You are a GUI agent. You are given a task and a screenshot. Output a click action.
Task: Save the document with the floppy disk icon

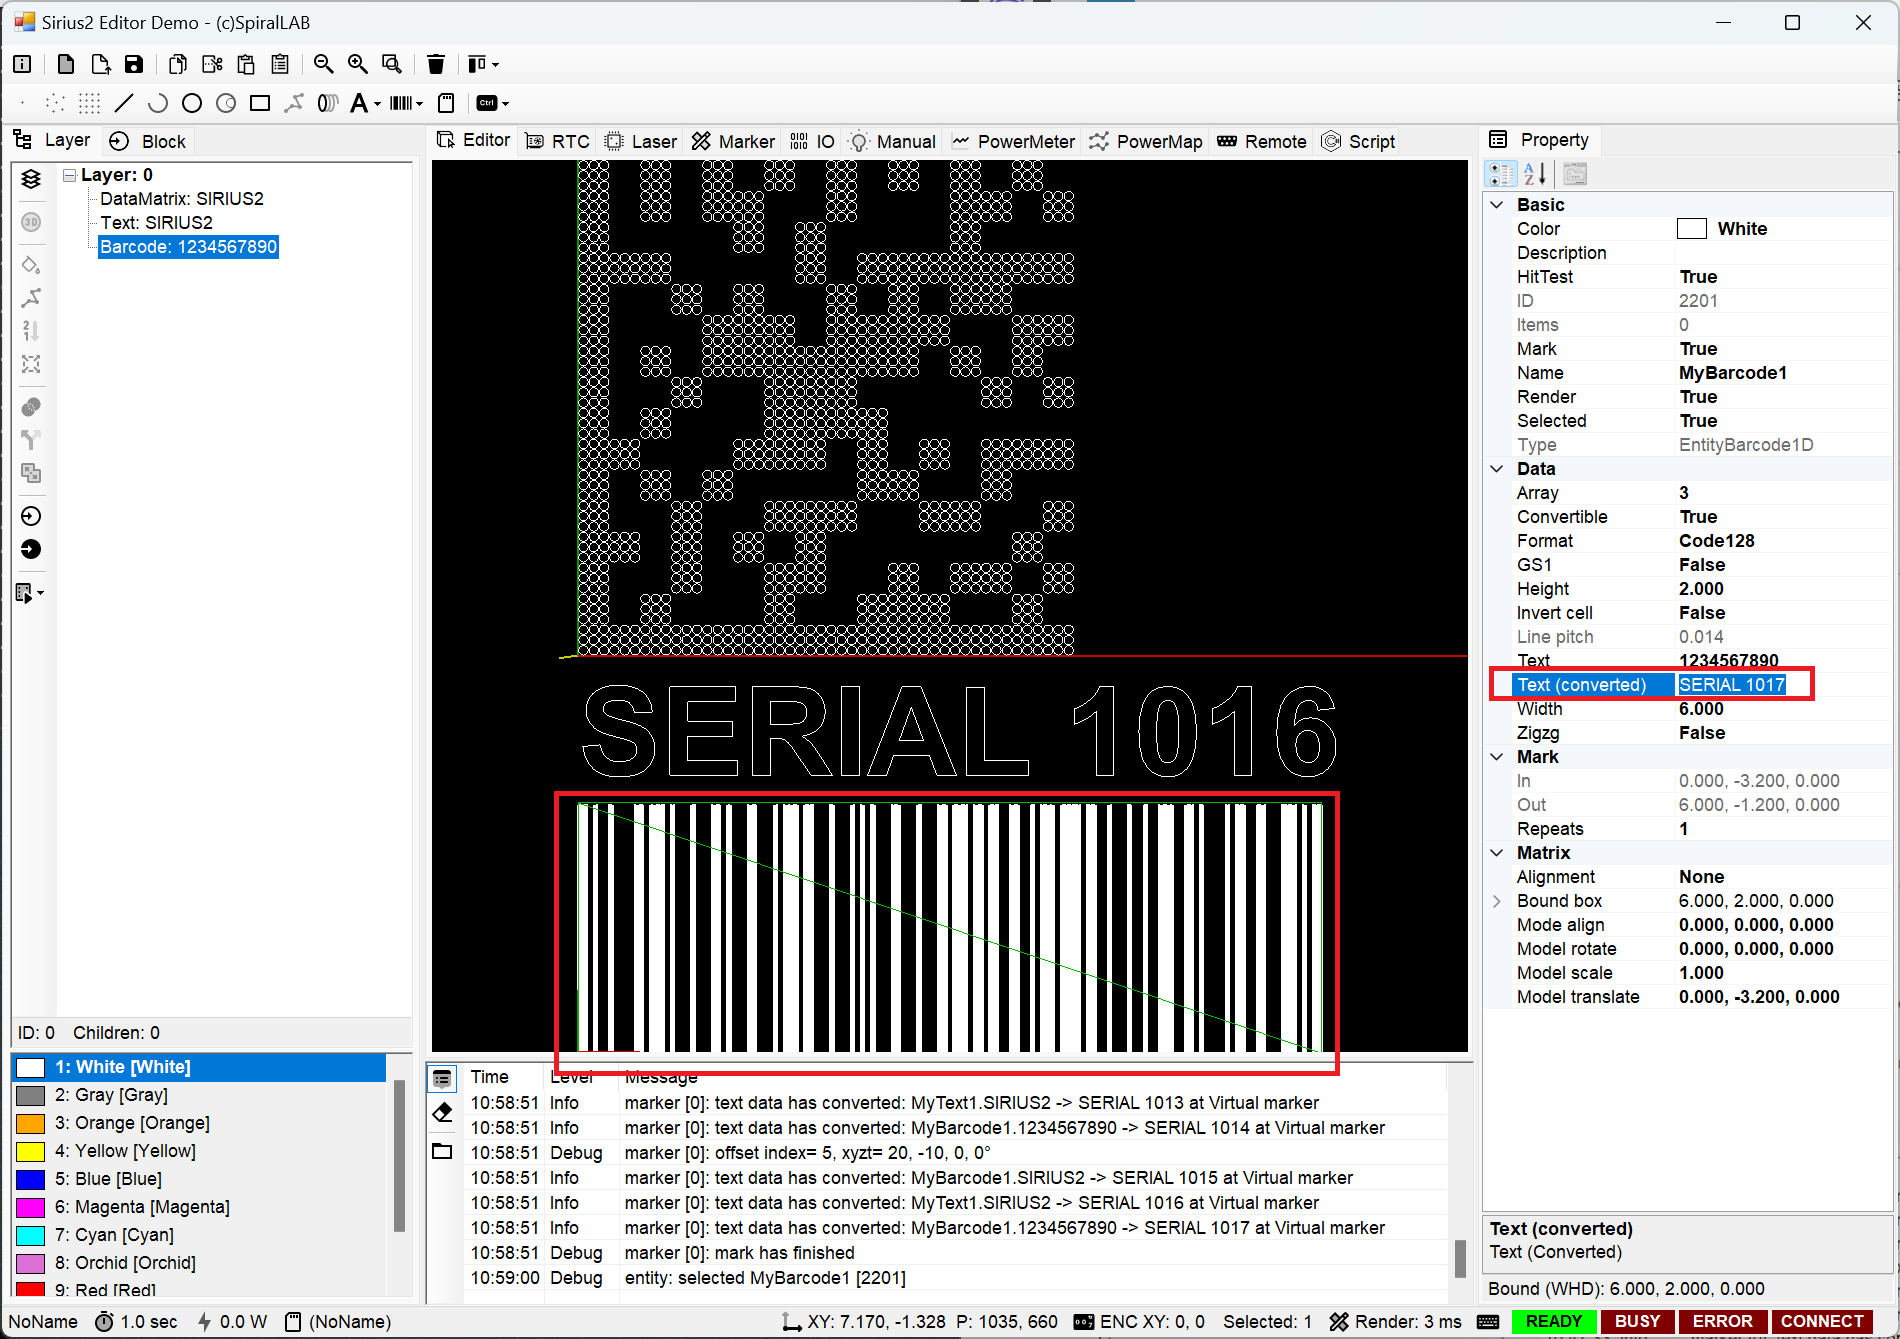[134, 64]
